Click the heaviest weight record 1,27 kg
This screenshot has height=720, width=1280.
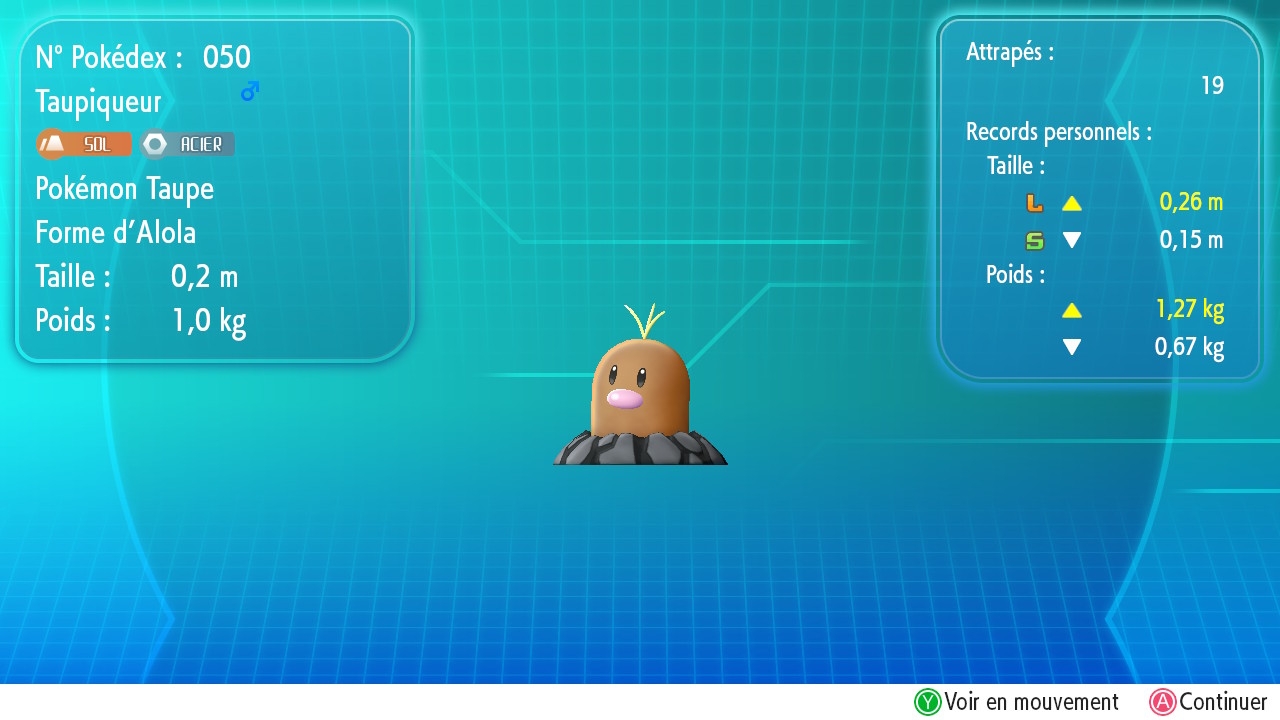point(1189,309)
